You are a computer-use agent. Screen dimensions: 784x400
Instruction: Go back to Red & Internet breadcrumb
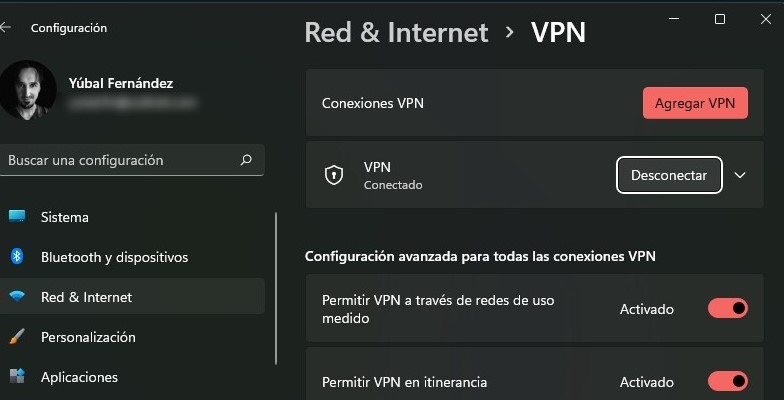point(396,32)
